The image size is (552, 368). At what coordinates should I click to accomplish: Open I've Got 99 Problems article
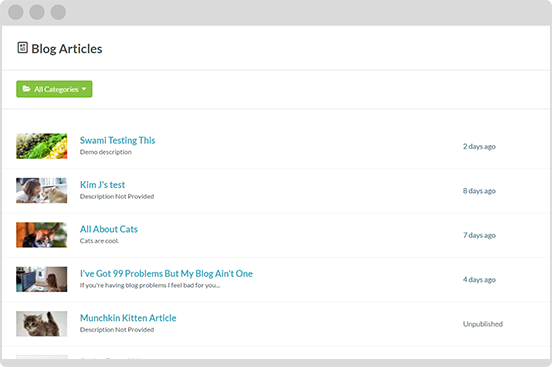tap(166, 274)
